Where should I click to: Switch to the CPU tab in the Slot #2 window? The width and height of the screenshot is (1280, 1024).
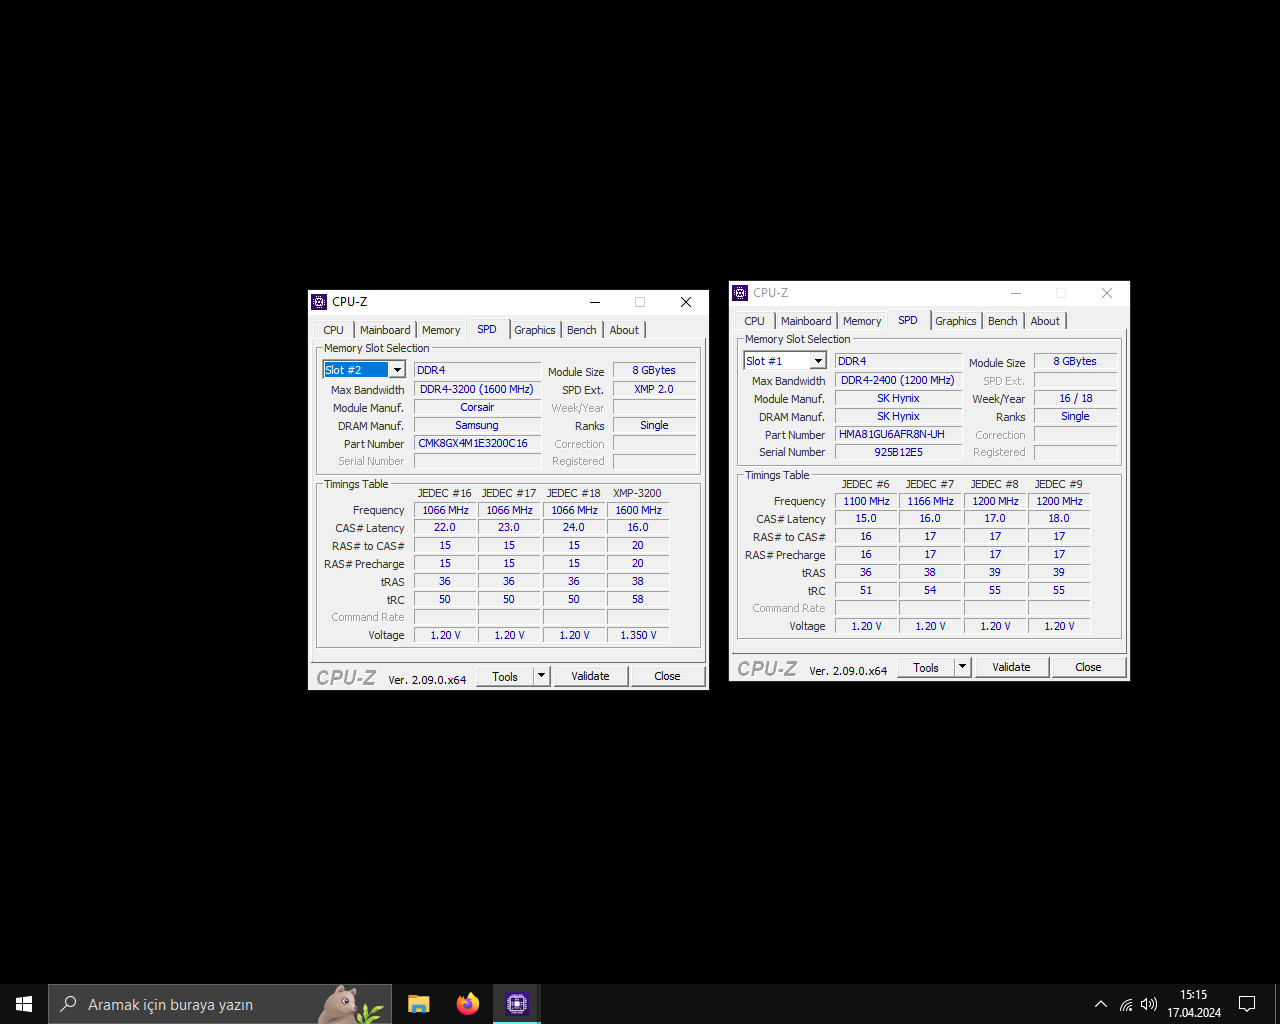pyautogui.click(x=334, y=330)
